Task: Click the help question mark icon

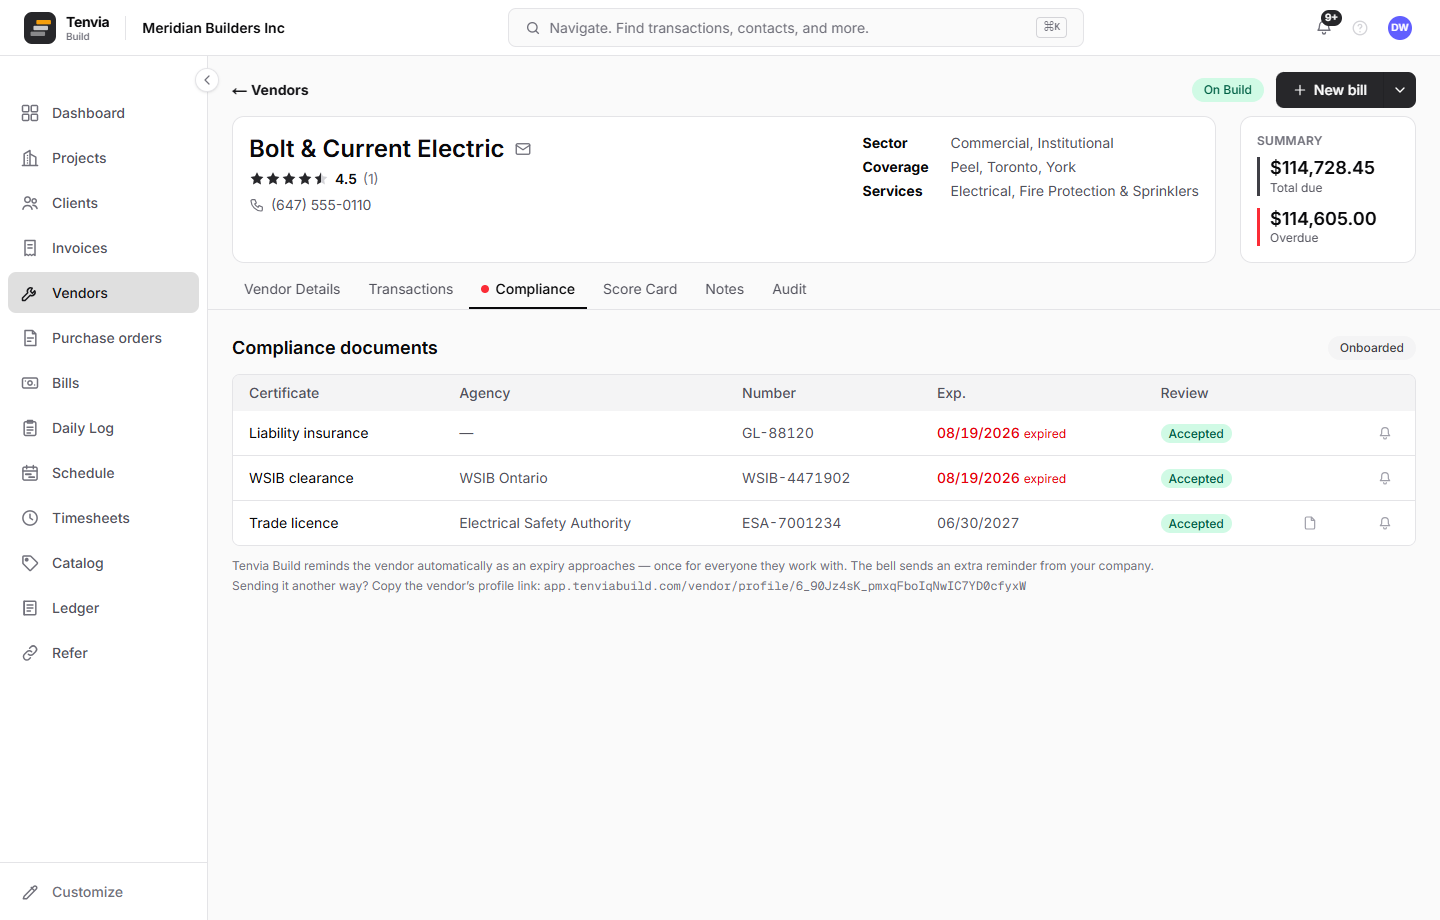Action: [1360, 28]
